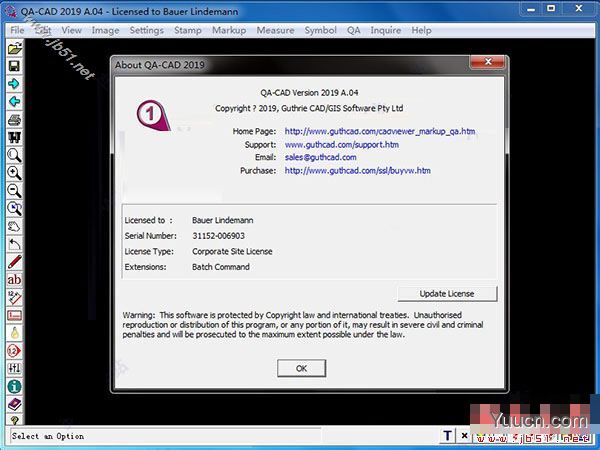Click the Undo curved arrow icon
Screen dimensions: 600x450
15,244
